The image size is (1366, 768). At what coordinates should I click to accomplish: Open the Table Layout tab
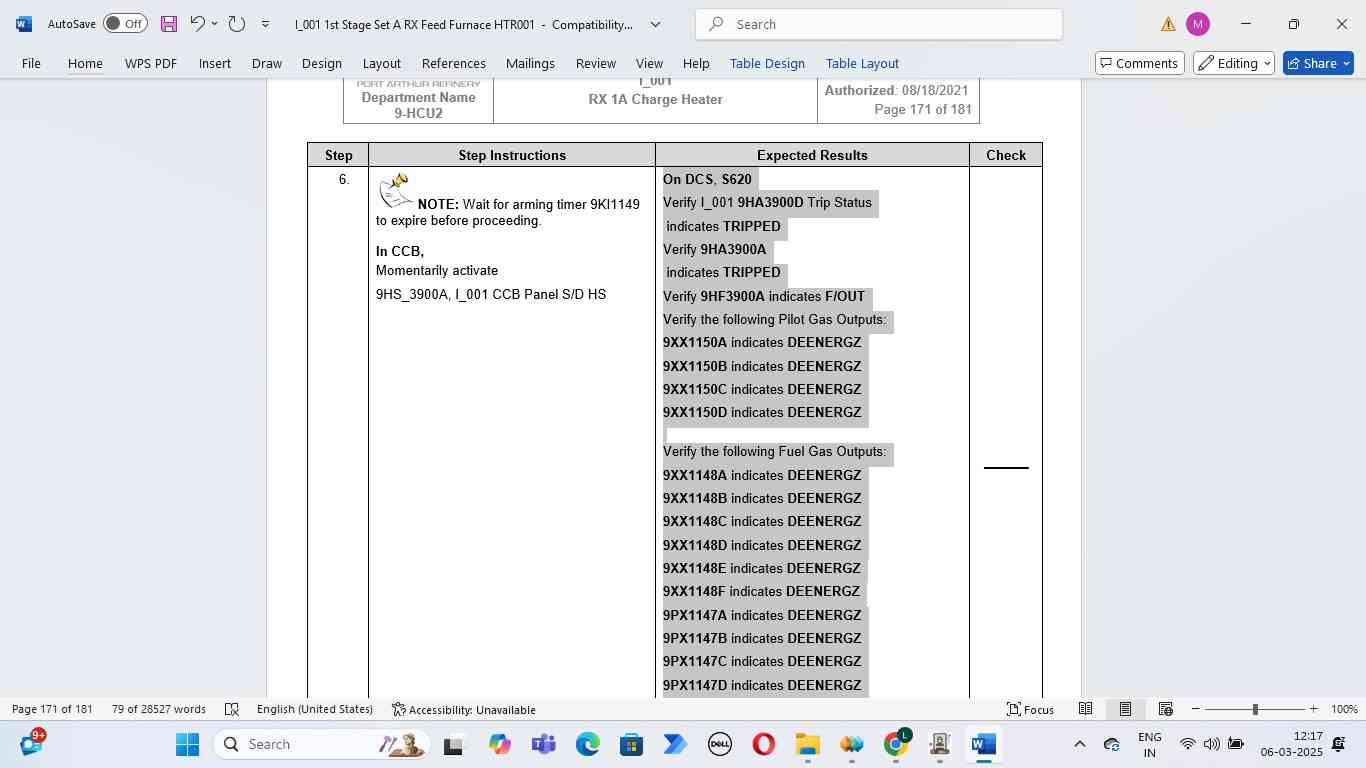click(x=862, y=63)
